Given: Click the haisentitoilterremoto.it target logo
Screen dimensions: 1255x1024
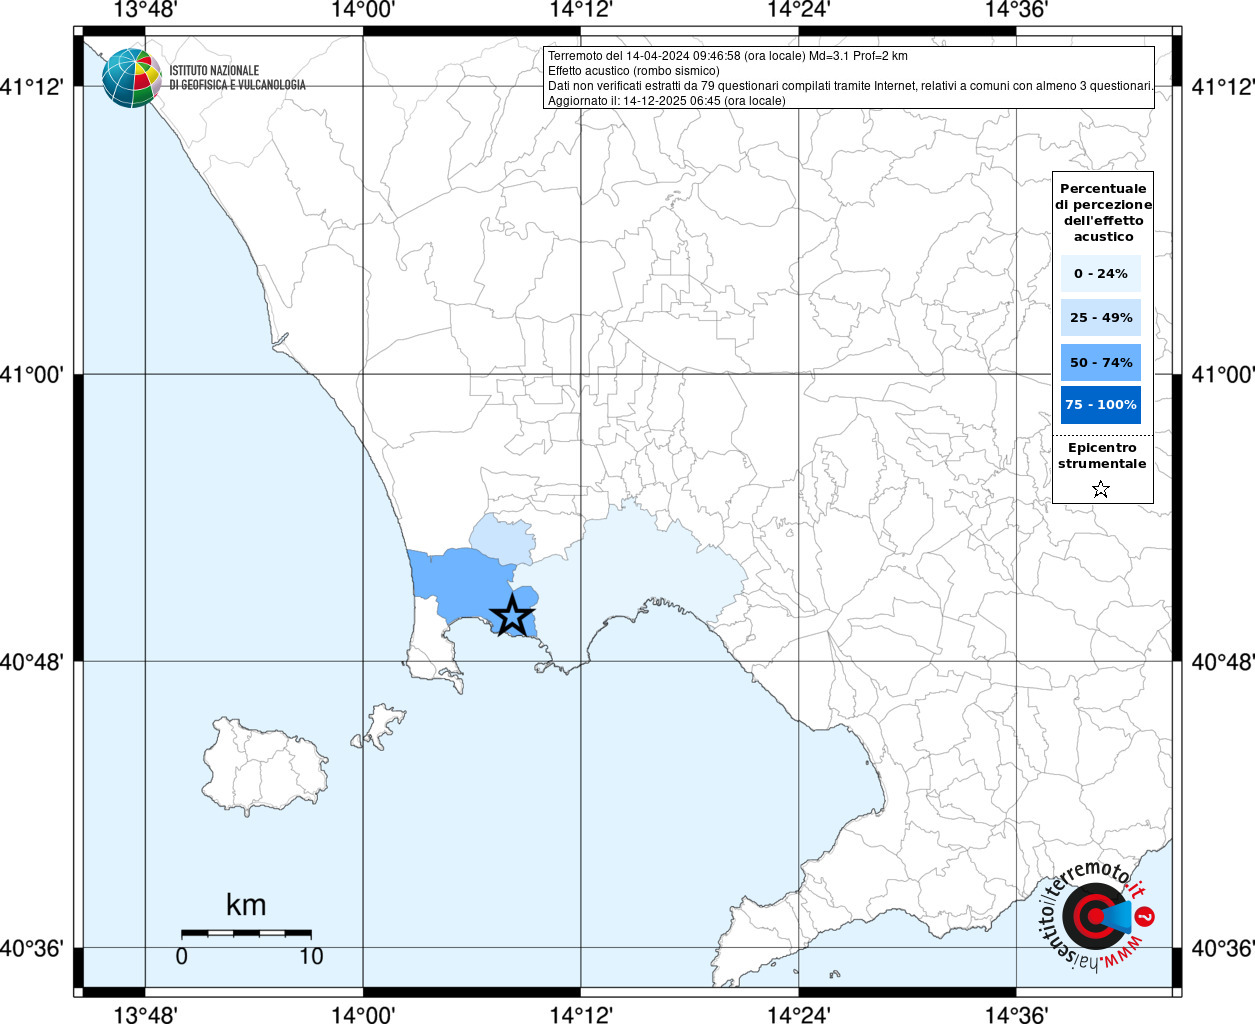Looking at the screenshot, I should pos(1097,915).
